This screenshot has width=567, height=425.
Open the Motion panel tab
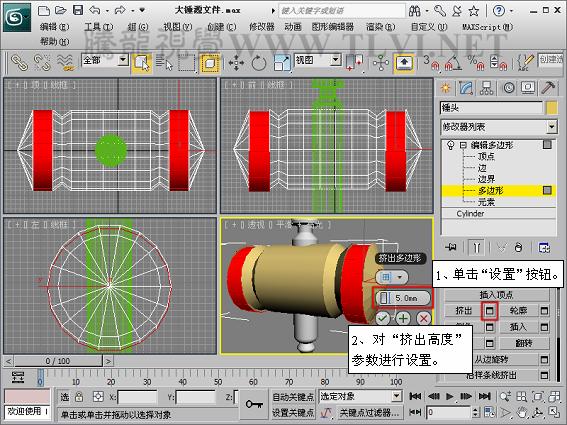tap(508, 88)
